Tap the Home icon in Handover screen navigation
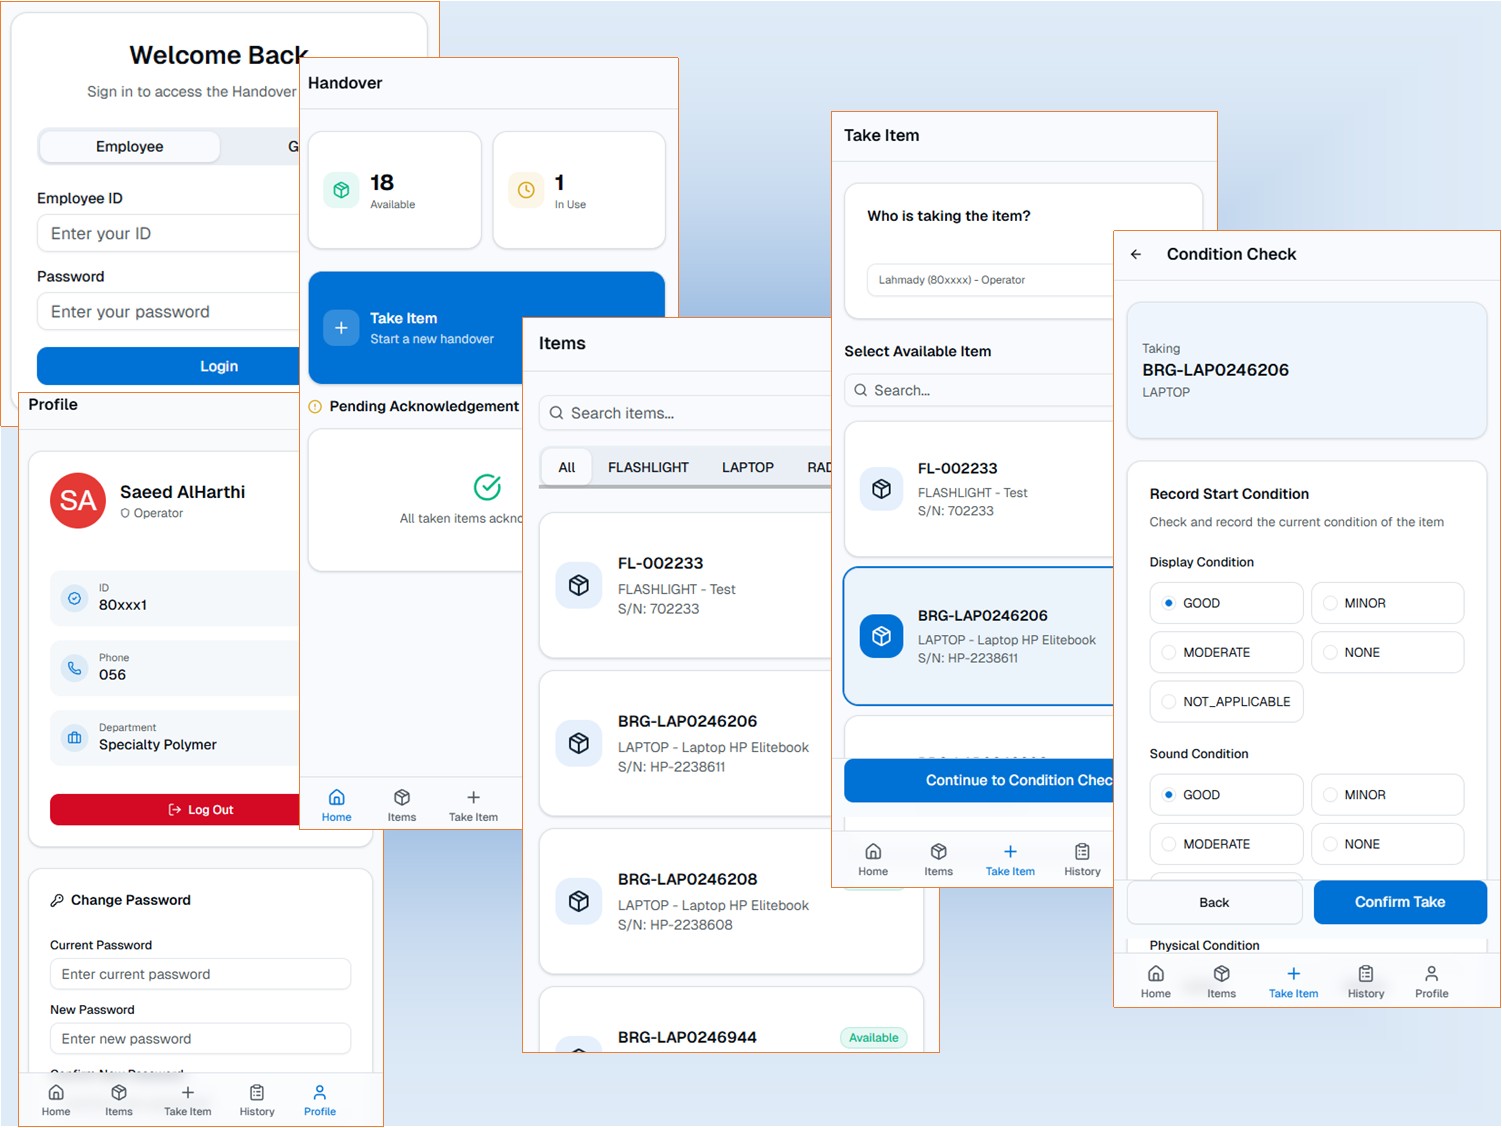 click(x=337, y=804)
